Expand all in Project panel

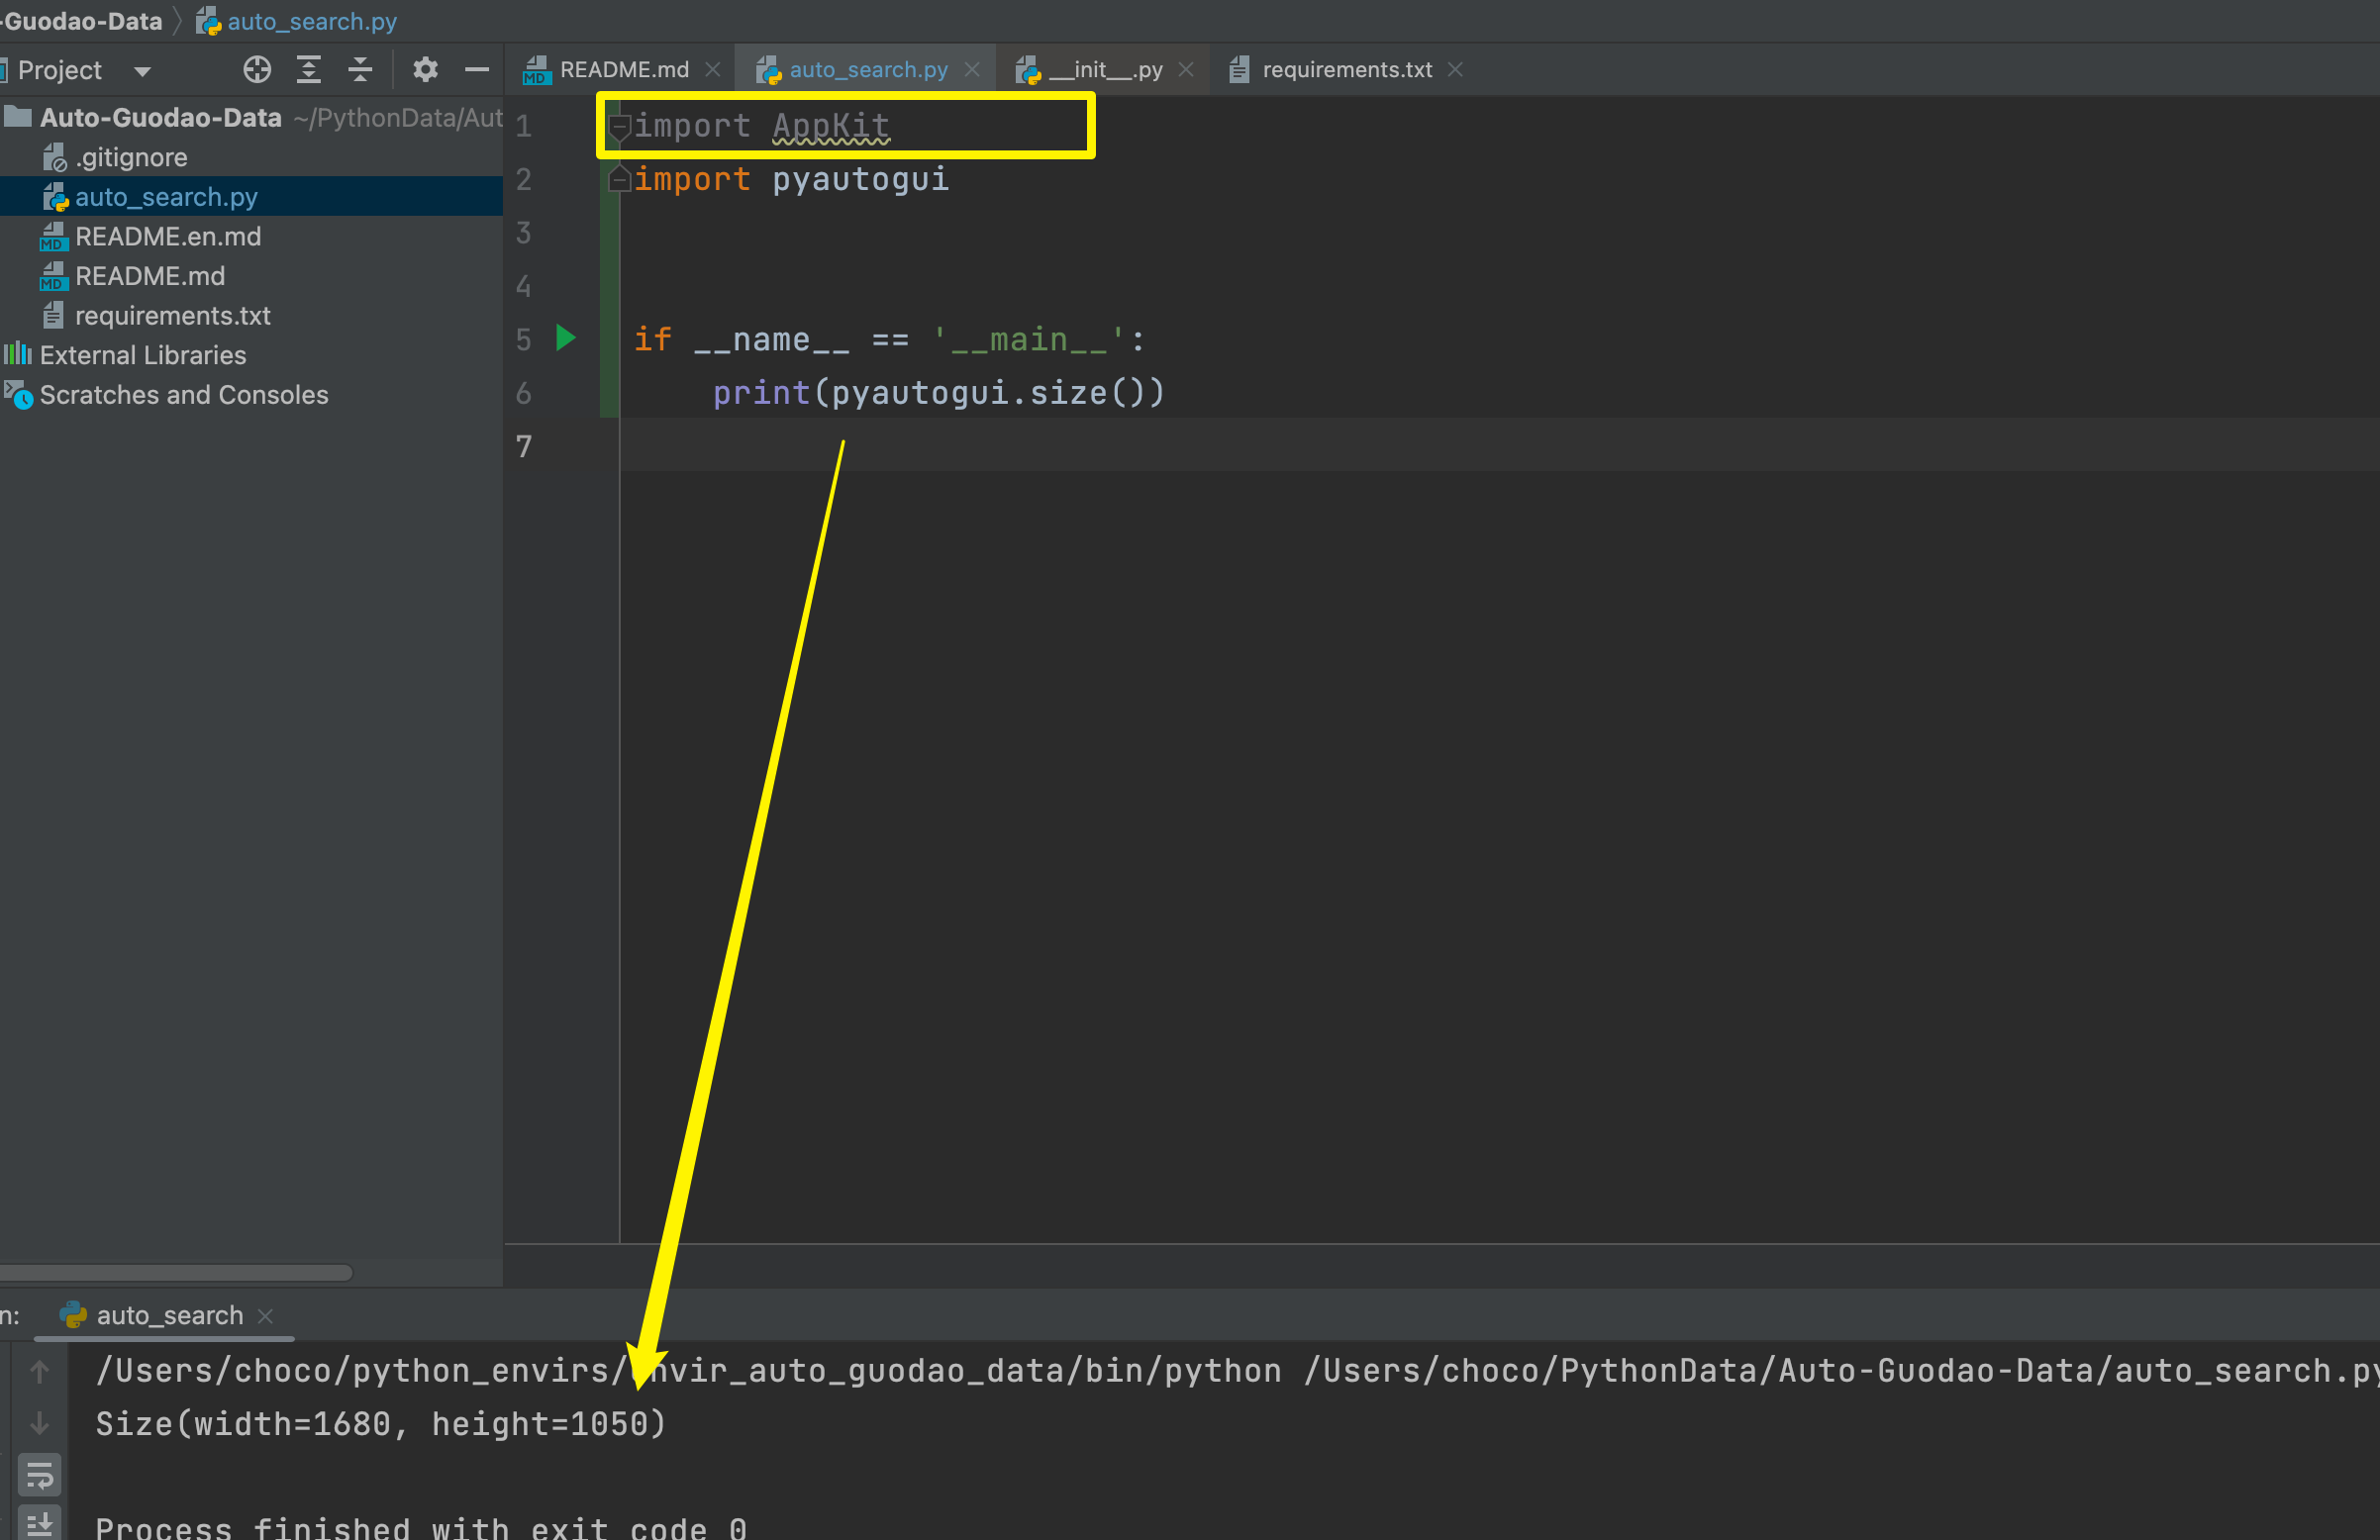[x=309, y=69]
